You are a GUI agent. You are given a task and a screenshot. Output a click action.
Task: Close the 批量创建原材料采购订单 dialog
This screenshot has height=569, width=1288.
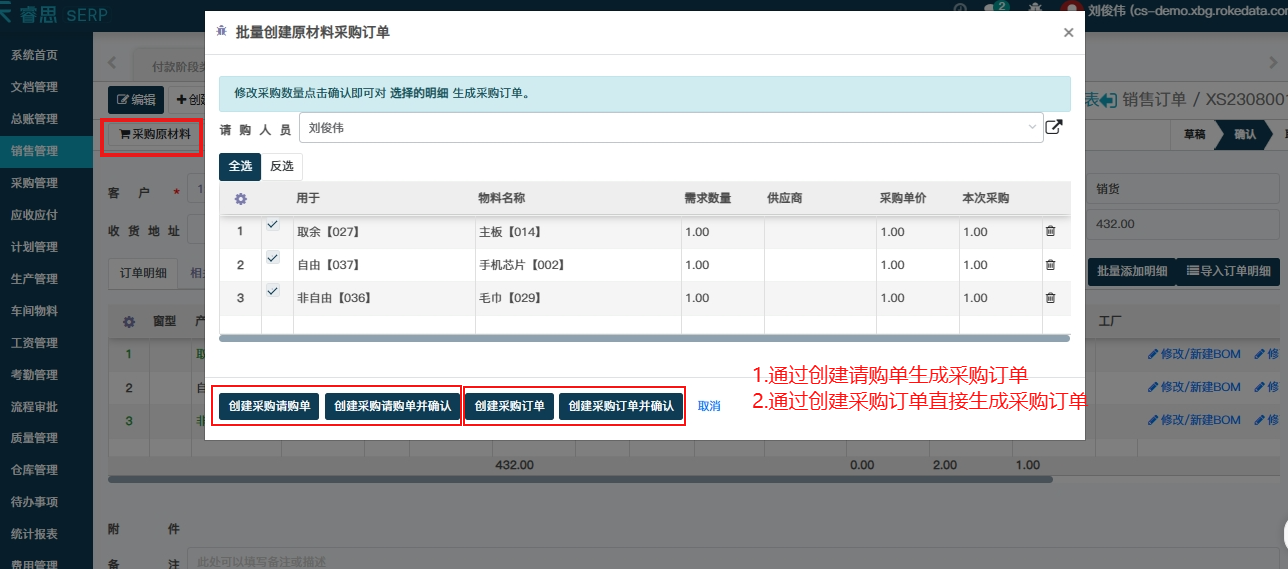[1068, 33]
